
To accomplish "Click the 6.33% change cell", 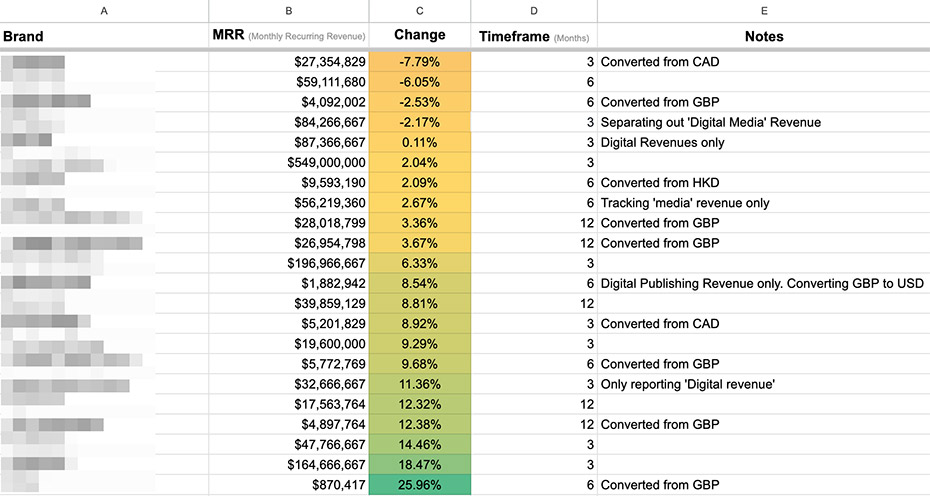I will pos(420,263).
